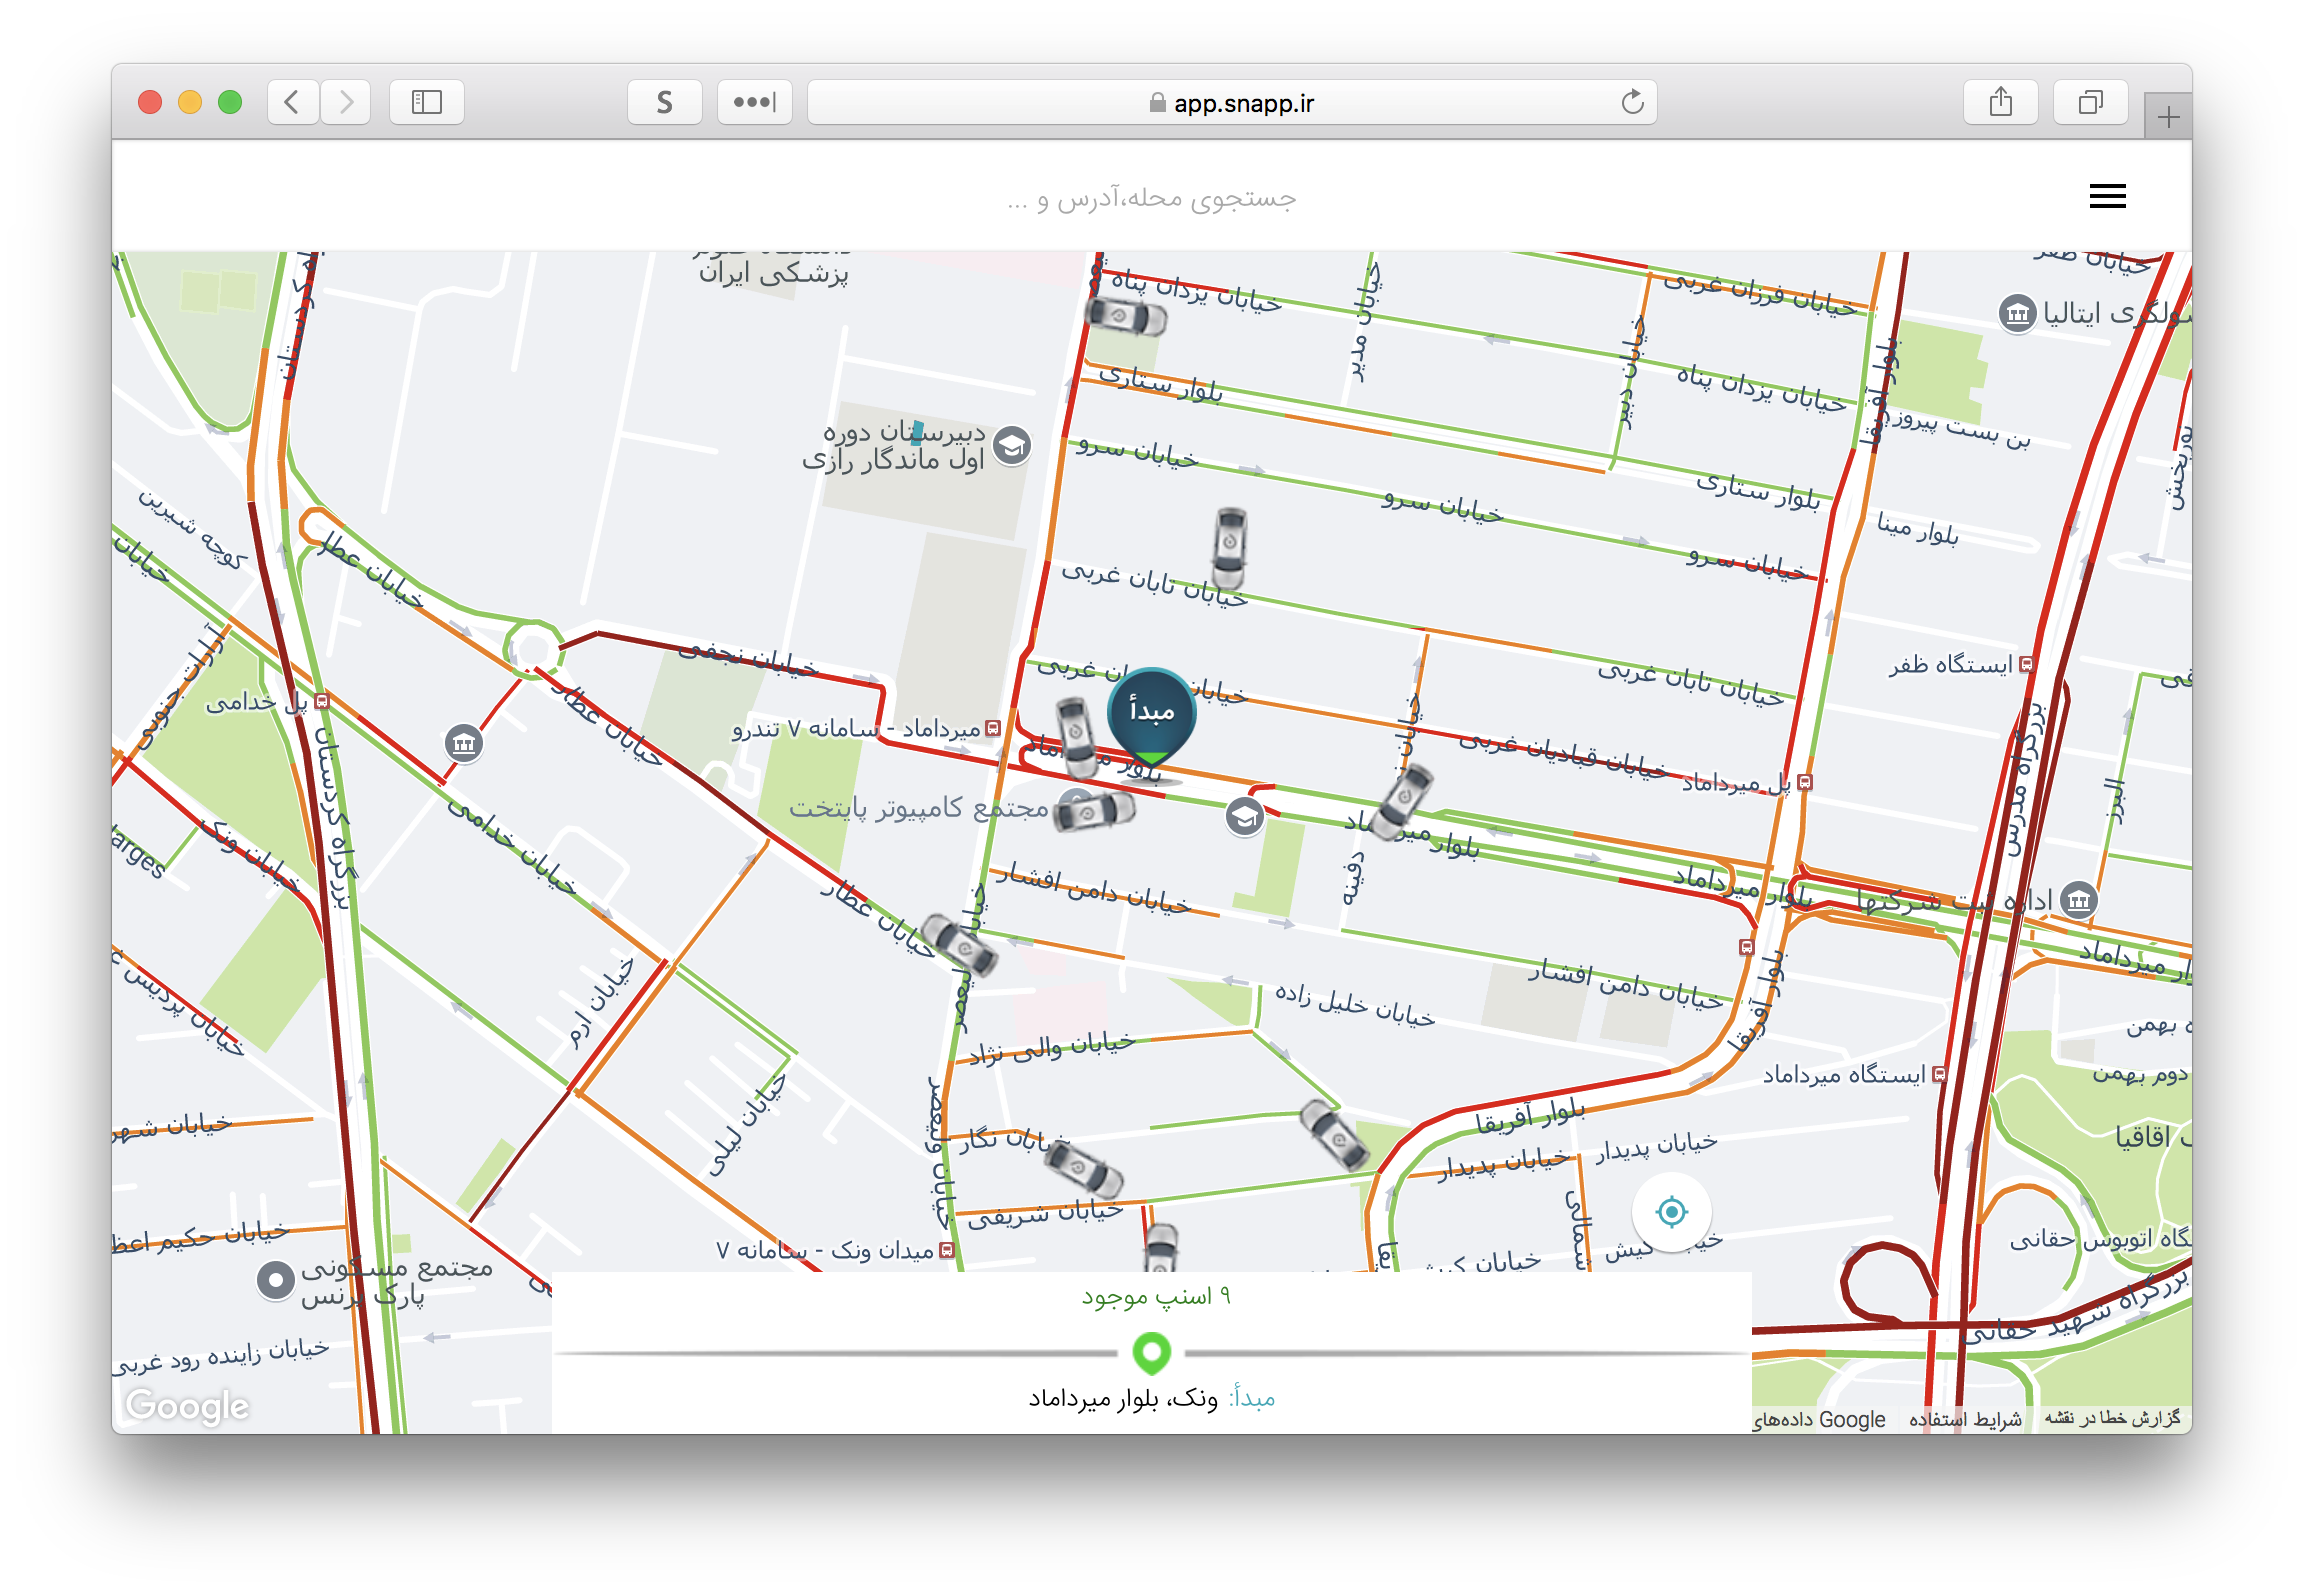Click the password dots extension button
Screen dimensions: 2304x1594
click(x=755, y=102)
